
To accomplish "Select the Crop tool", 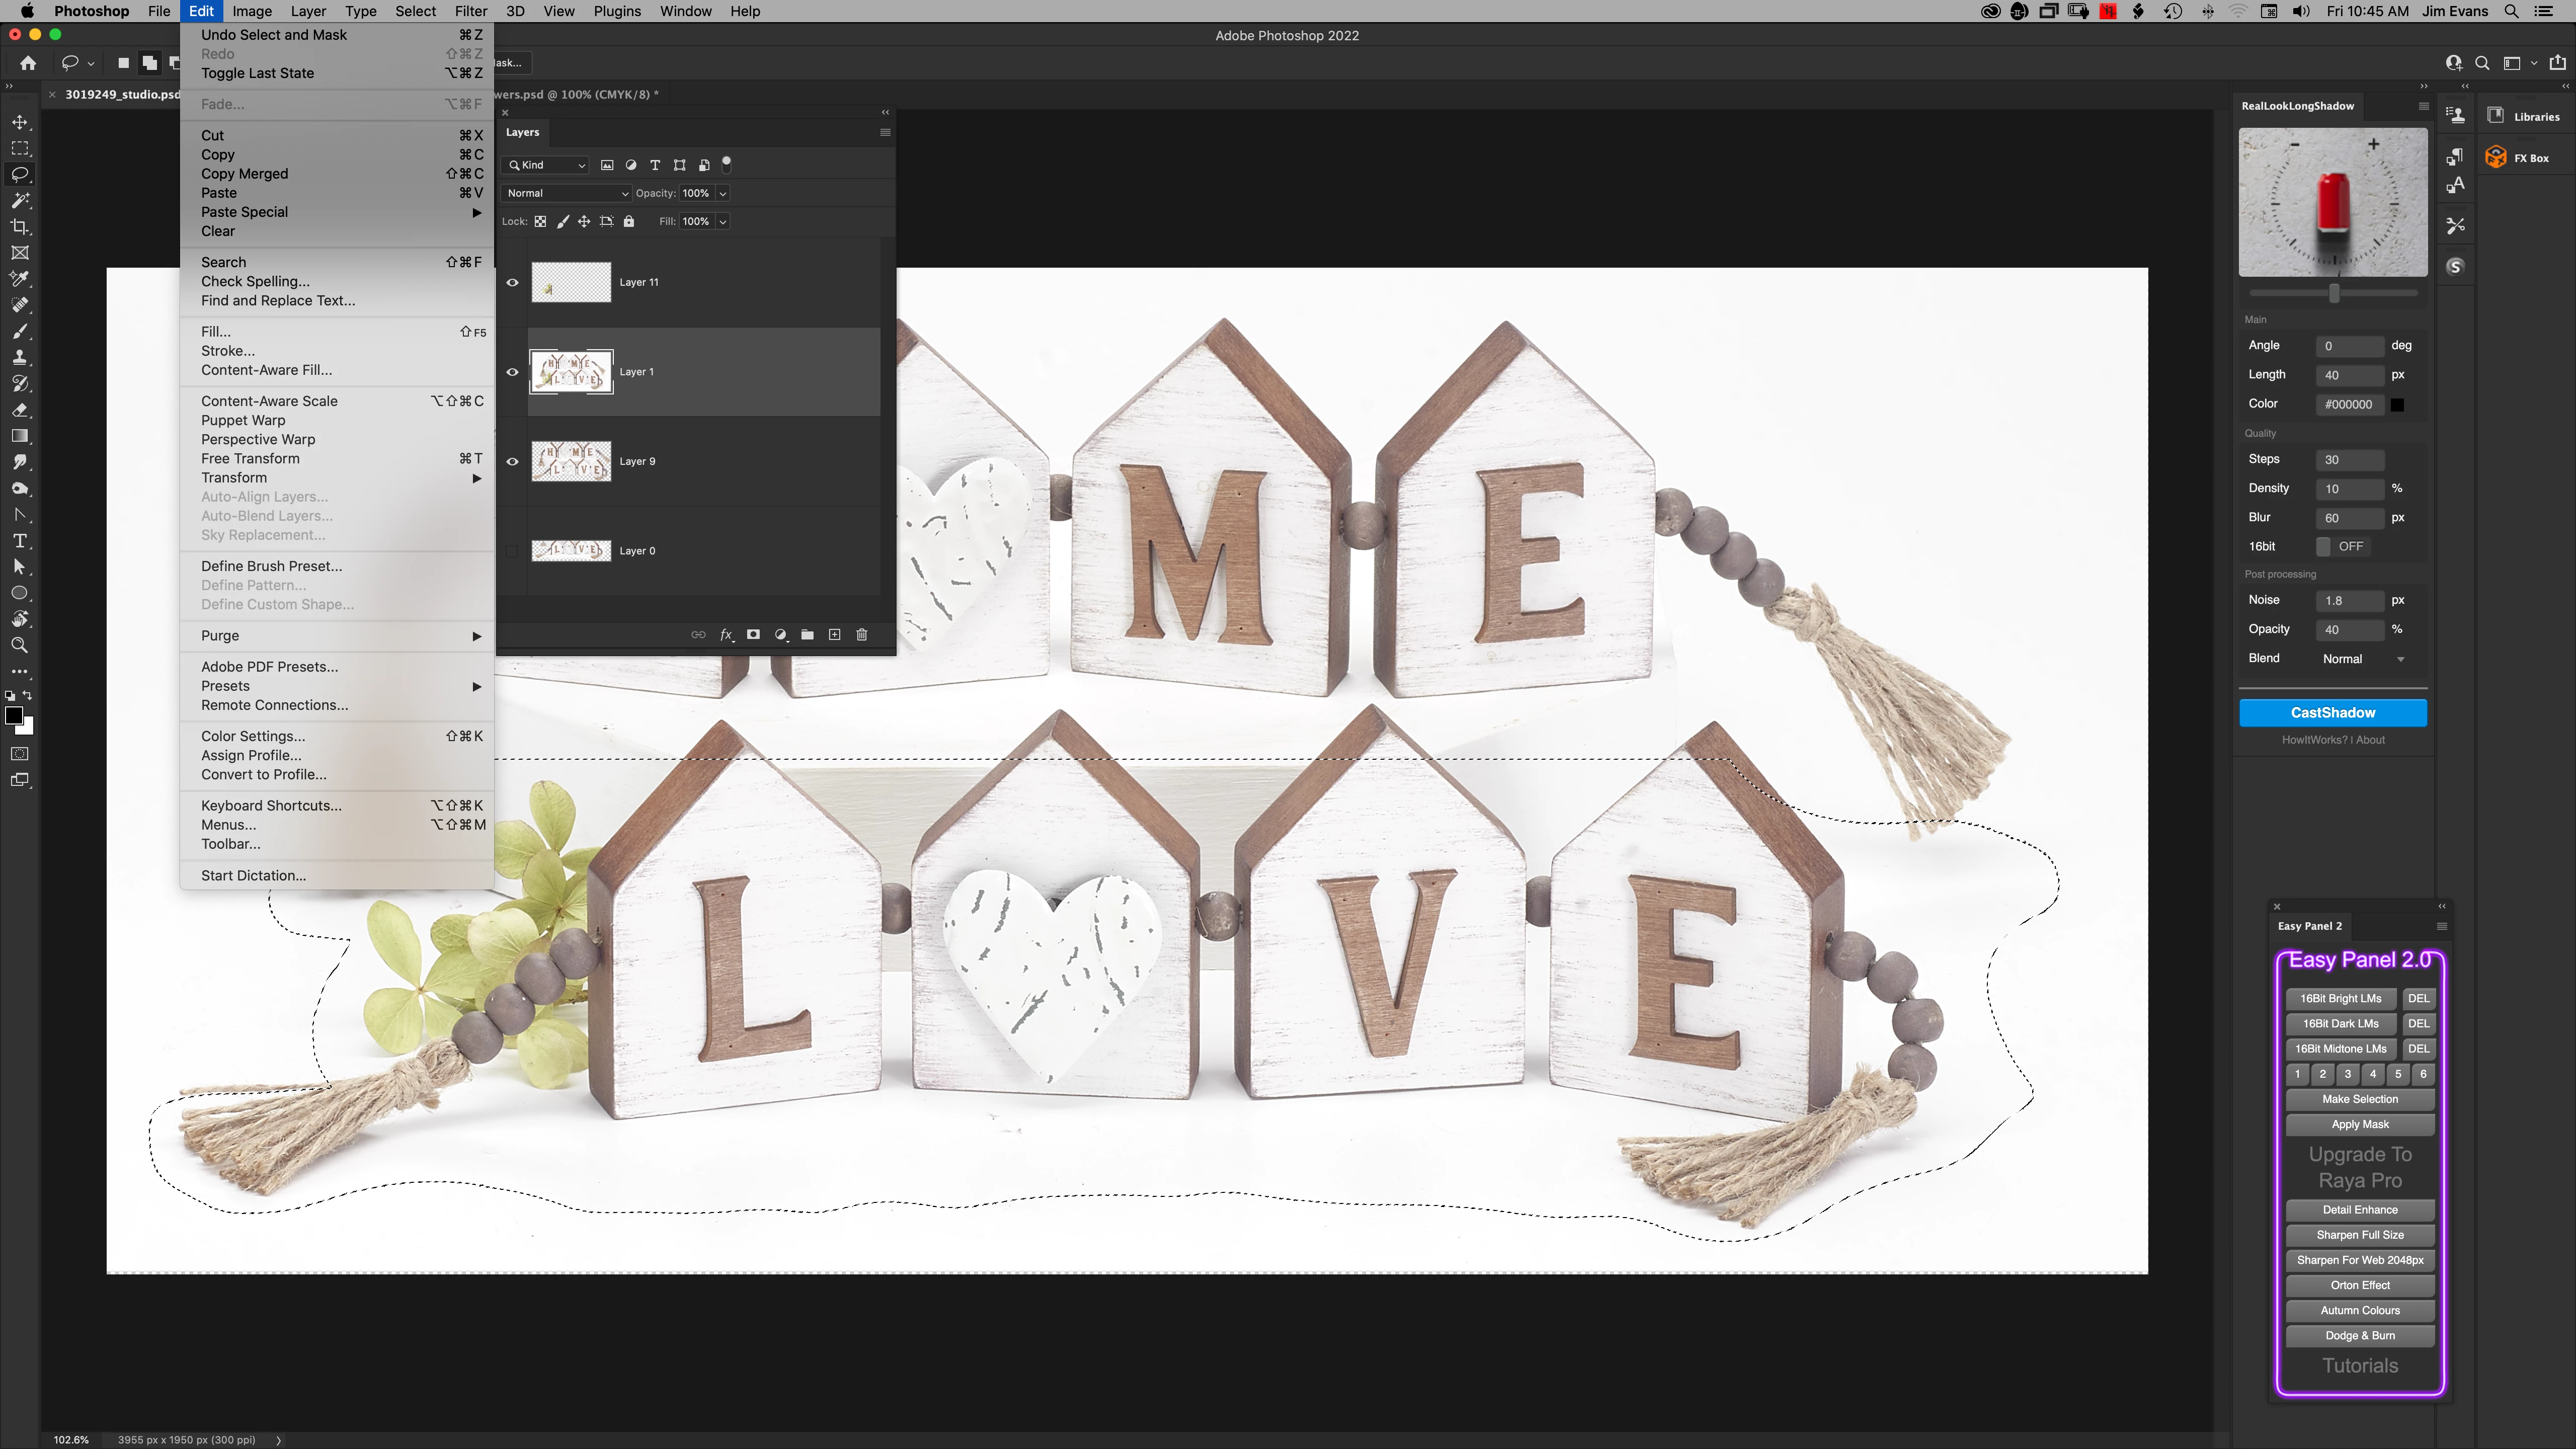I will [20, 227].
